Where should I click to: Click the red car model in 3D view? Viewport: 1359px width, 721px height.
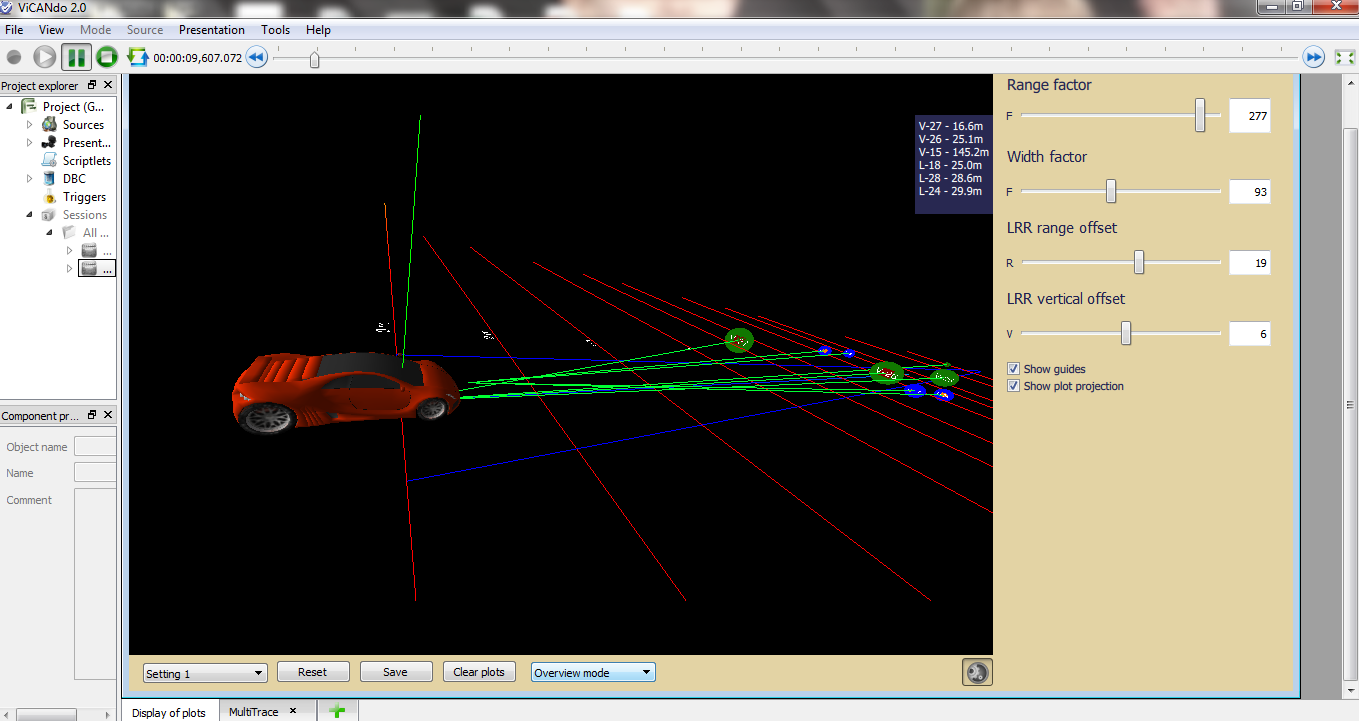(x=345, y=391)
